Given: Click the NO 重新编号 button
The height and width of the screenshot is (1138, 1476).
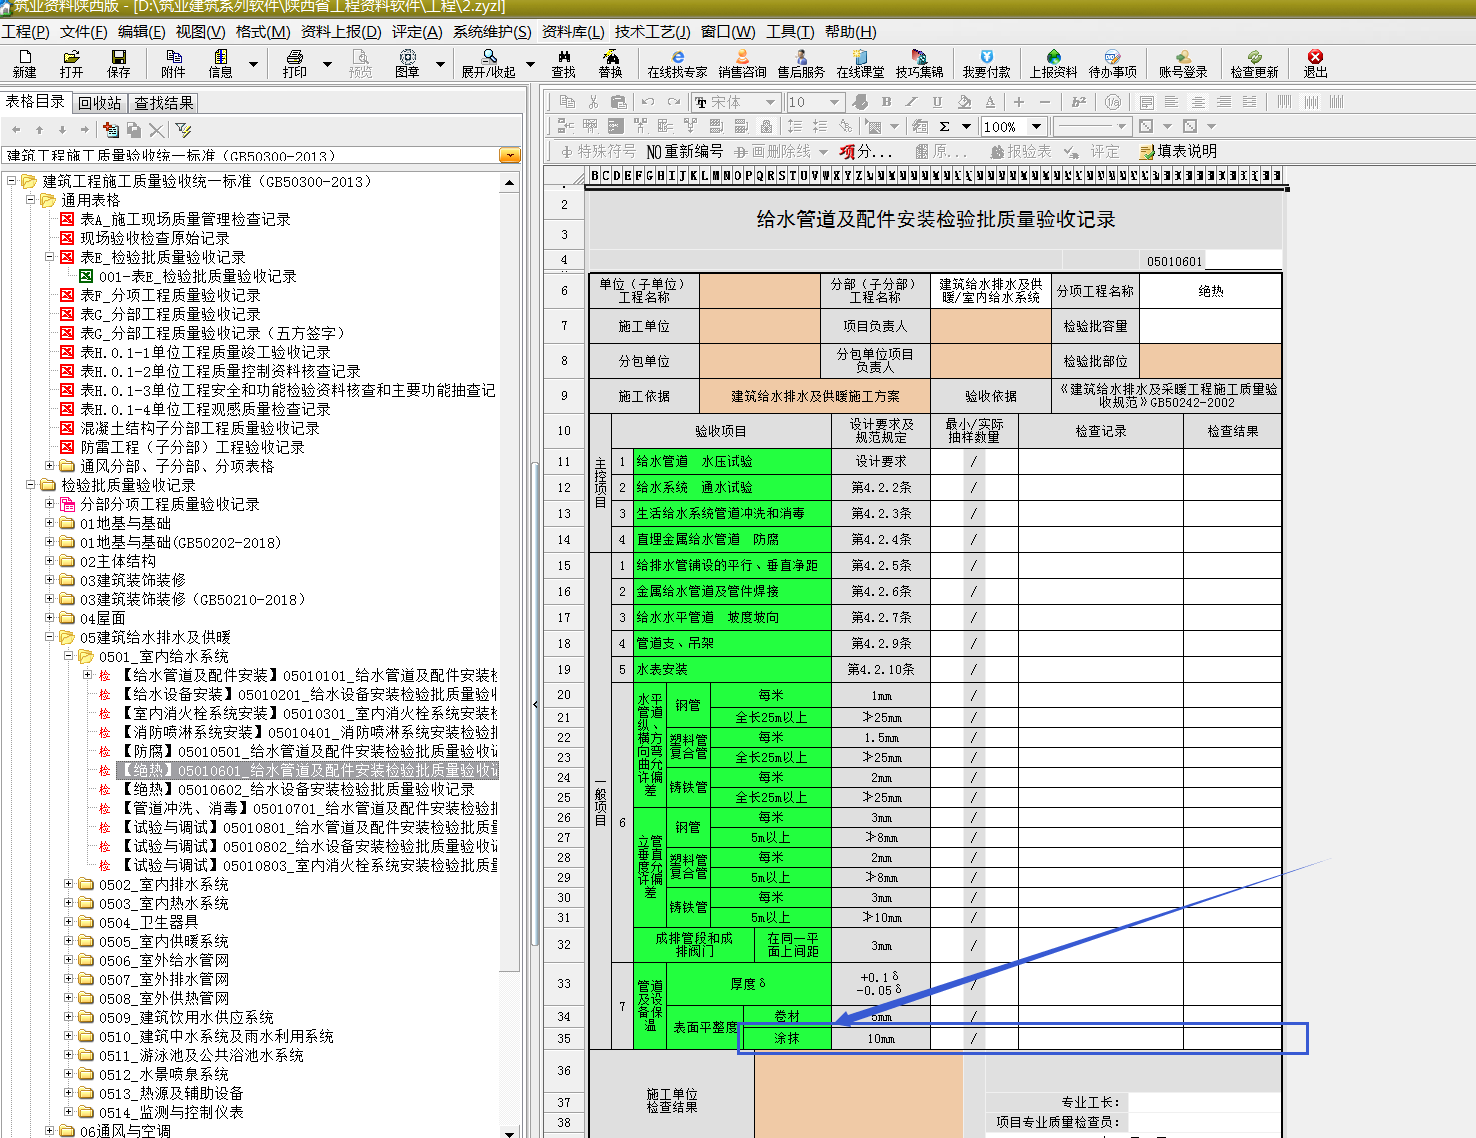Looking at the screenshot, I should point(685,151).
